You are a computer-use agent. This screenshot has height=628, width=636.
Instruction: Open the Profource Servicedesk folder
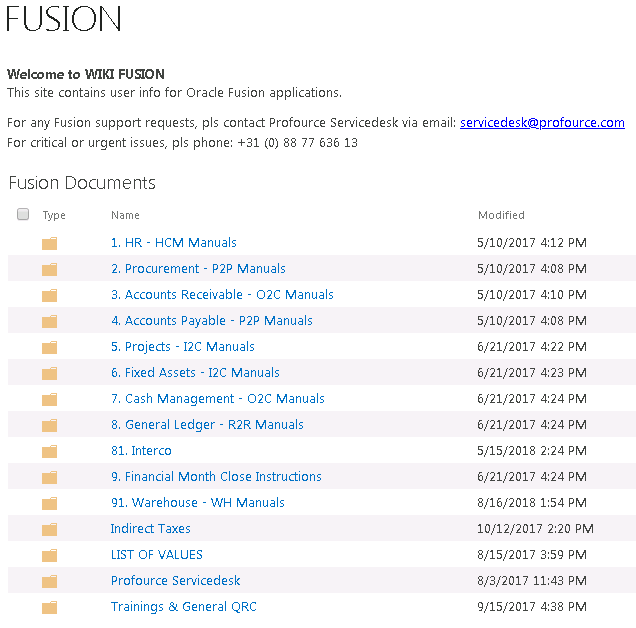(175, 580)
